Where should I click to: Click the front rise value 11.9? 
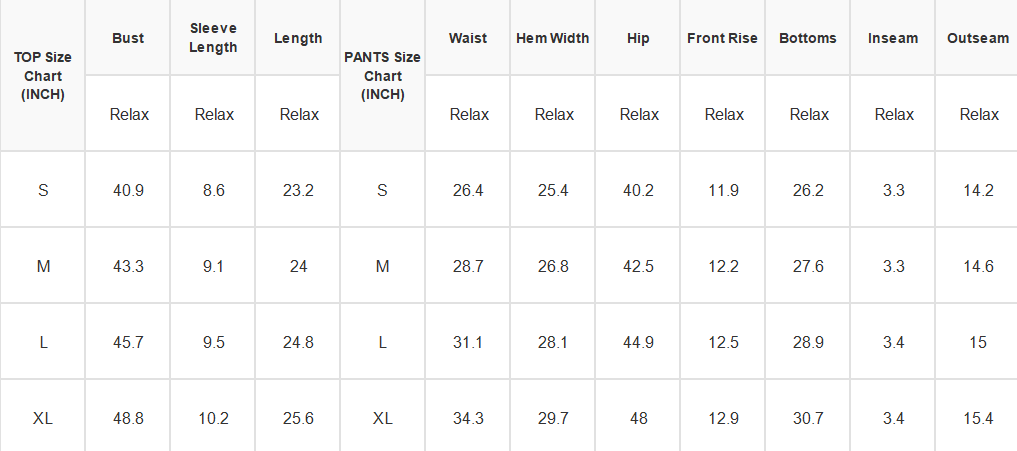[x=723, y=190]
